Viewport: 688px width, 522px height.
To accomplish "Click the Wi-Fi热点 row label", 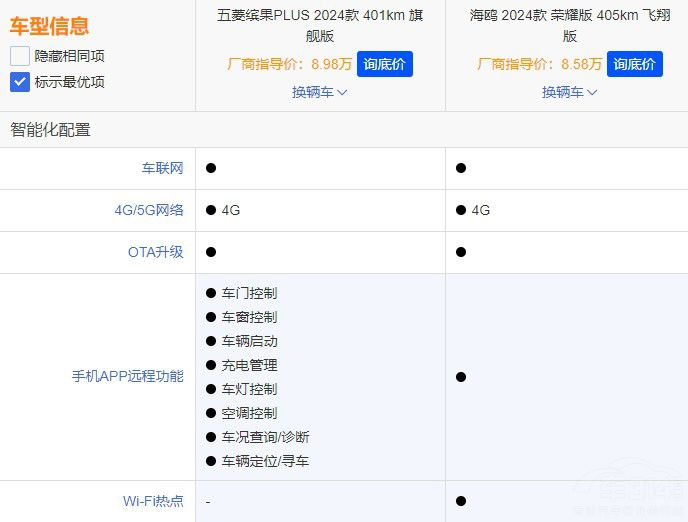I will click(x=153, y=501).
